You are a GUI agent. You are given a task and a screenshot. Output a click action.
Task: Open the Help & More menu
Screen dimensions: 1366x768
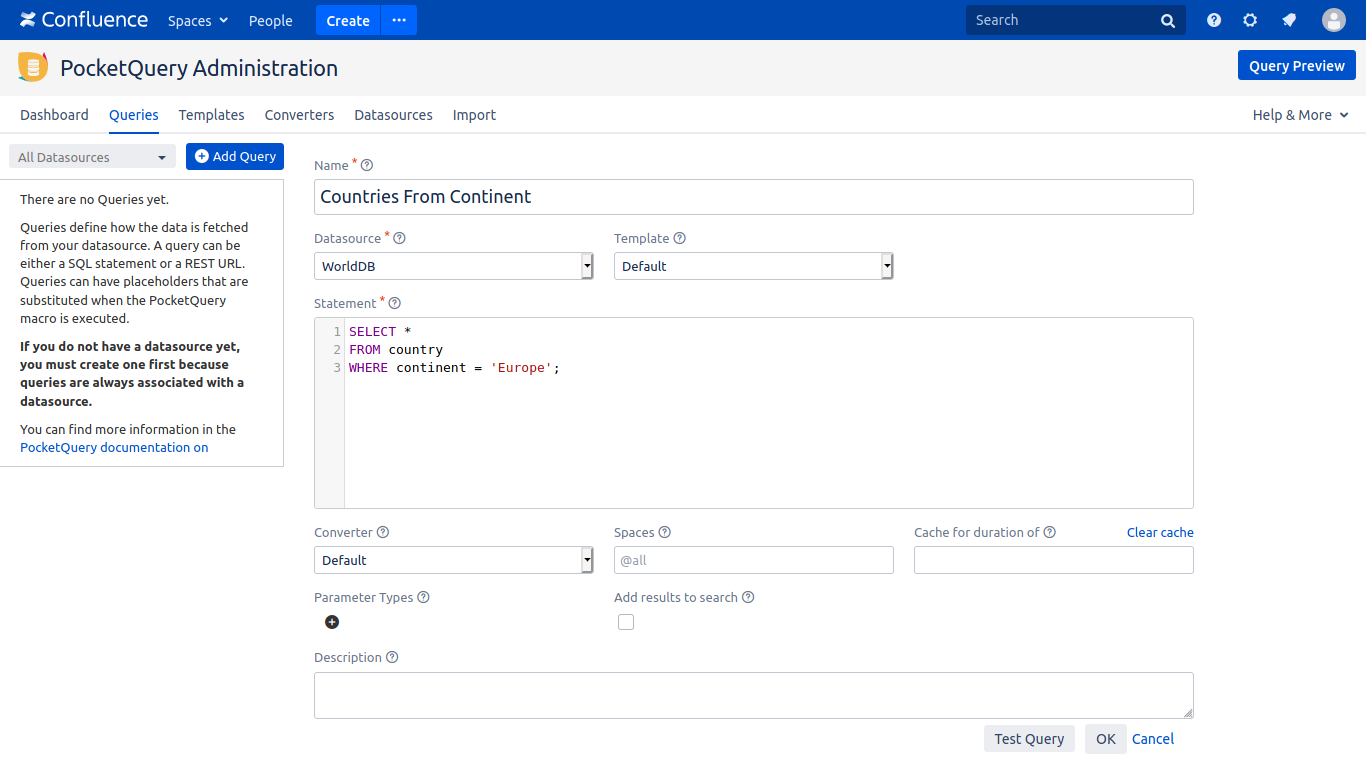(1299, 115)
